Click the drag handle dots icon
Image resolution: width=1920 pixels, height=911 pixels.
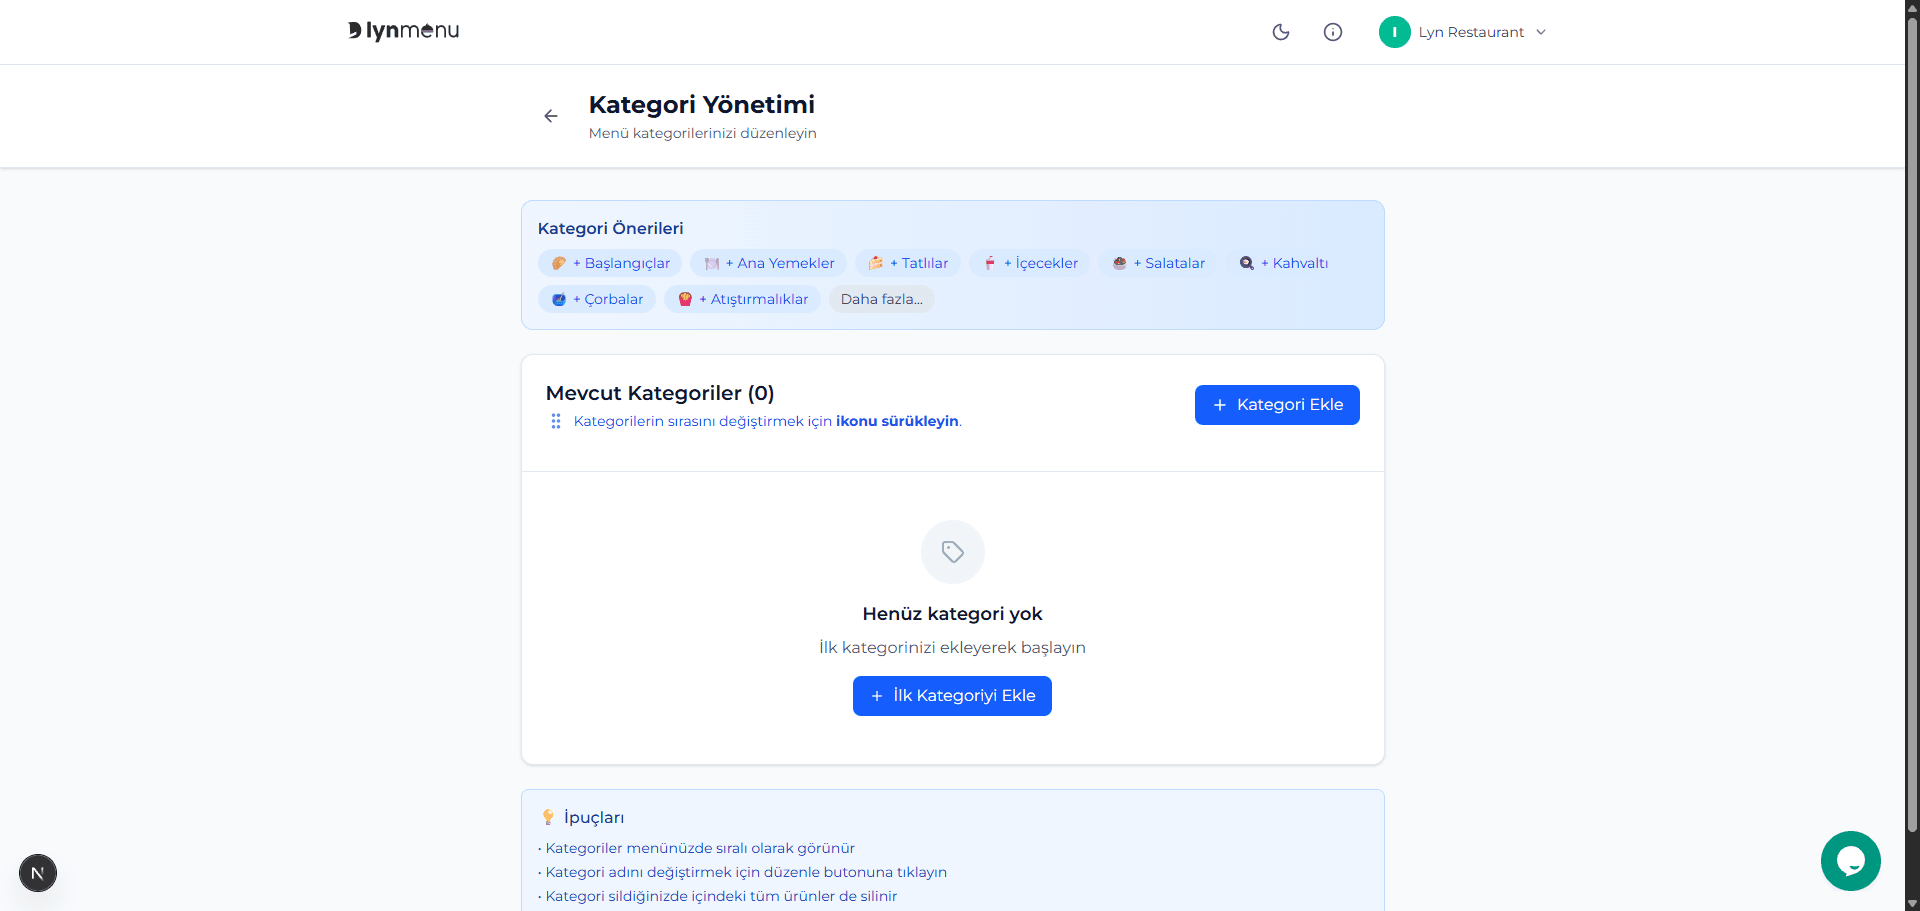(556, 421)
